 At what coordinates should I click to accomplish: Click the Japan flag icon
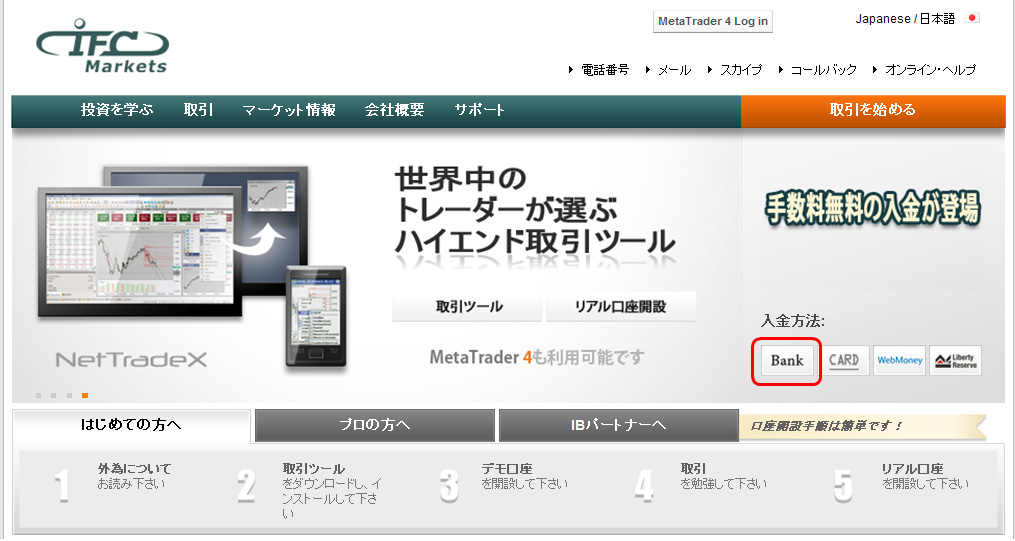tap(972, 18)
